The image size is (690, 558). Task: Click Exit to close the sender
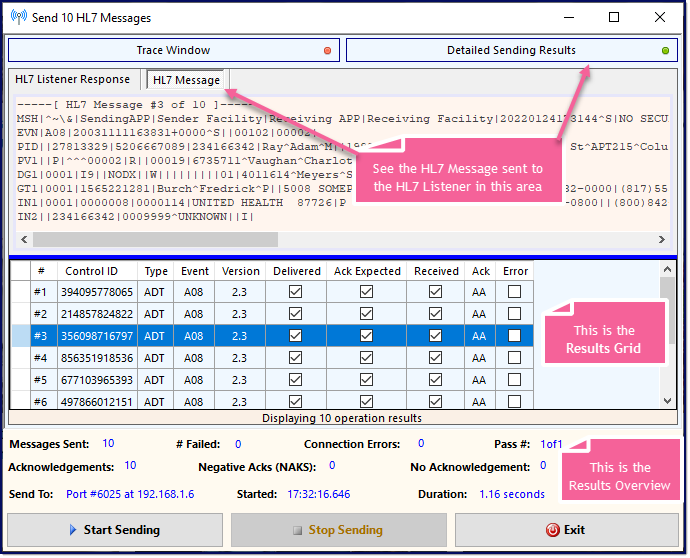pyautogui.click(x=566, y=530)
